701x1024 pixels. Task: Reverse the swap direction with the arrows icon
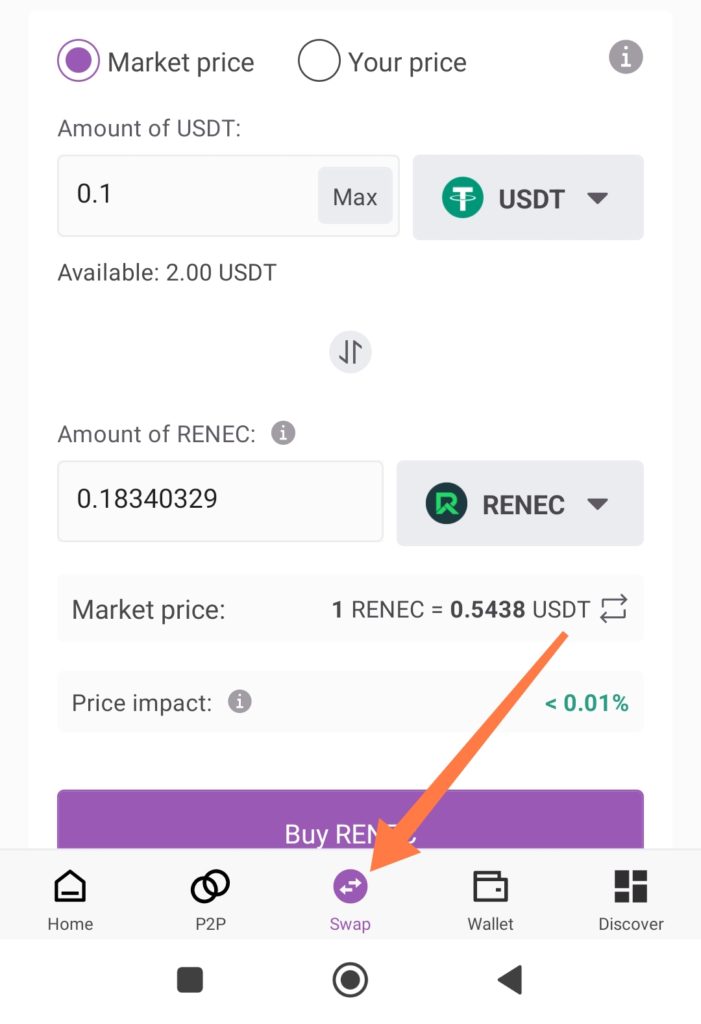pos(350,351)
